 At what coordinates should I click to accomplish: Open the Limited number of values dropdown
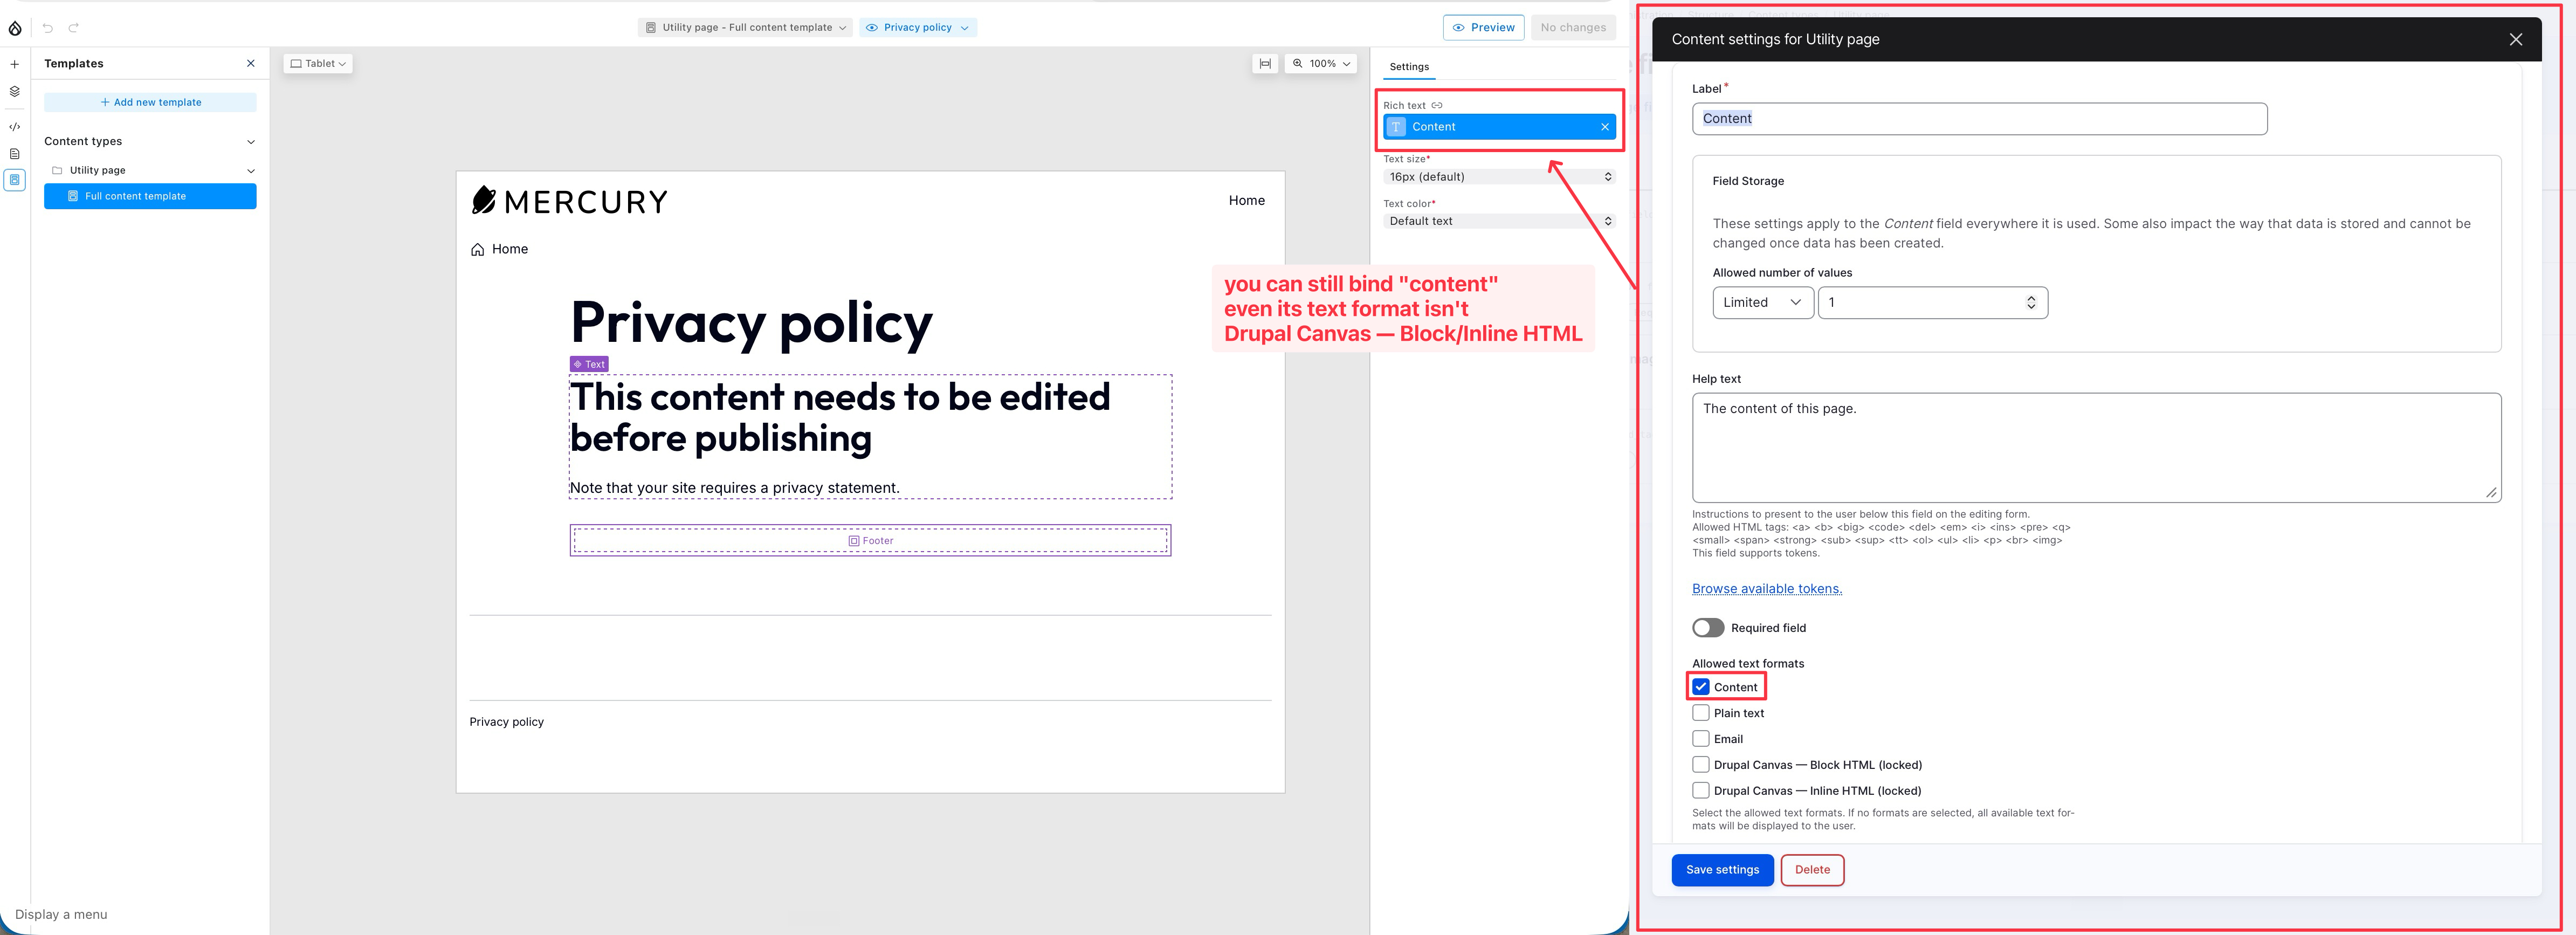pyautogui.click(x=1763, y=303)
